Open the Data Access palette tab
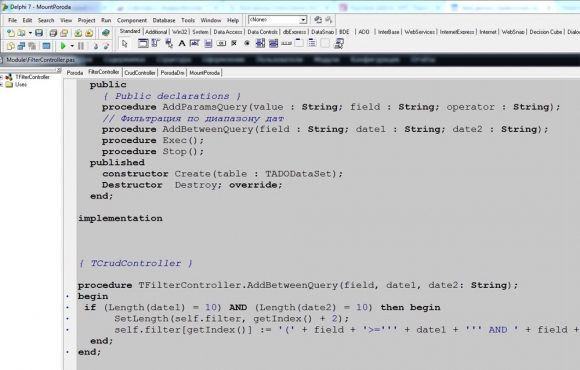This screenshot has width=580, height=370. (x=228, y=32)
